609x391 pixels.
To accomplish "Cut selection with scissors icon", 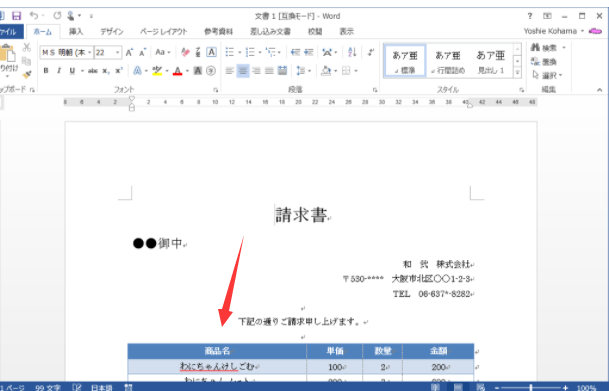I will [26, 47].
